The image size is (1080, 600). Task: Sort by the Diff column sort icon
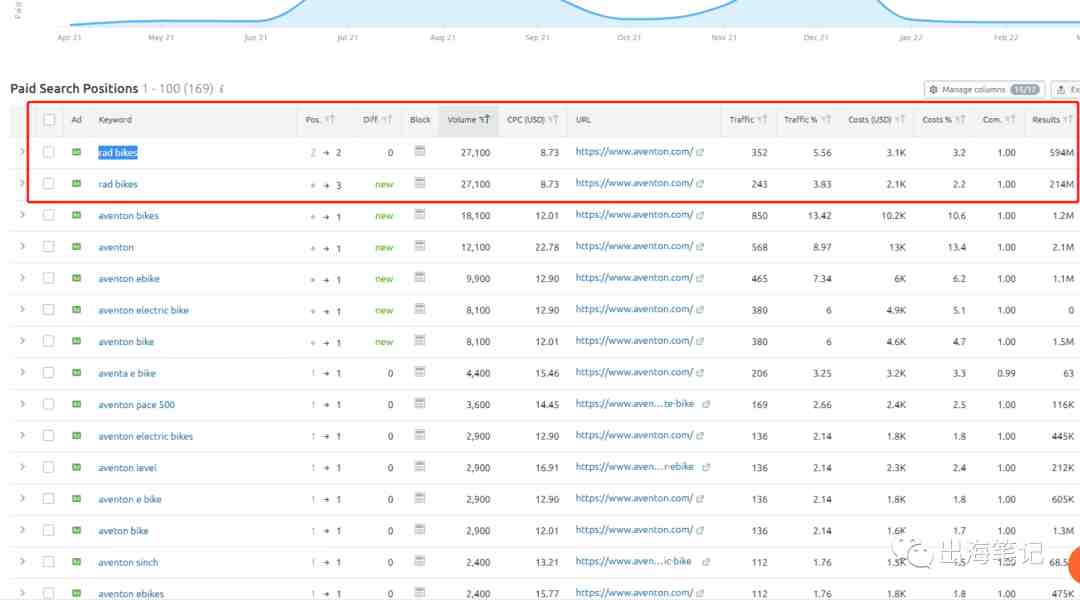point(386,120)
